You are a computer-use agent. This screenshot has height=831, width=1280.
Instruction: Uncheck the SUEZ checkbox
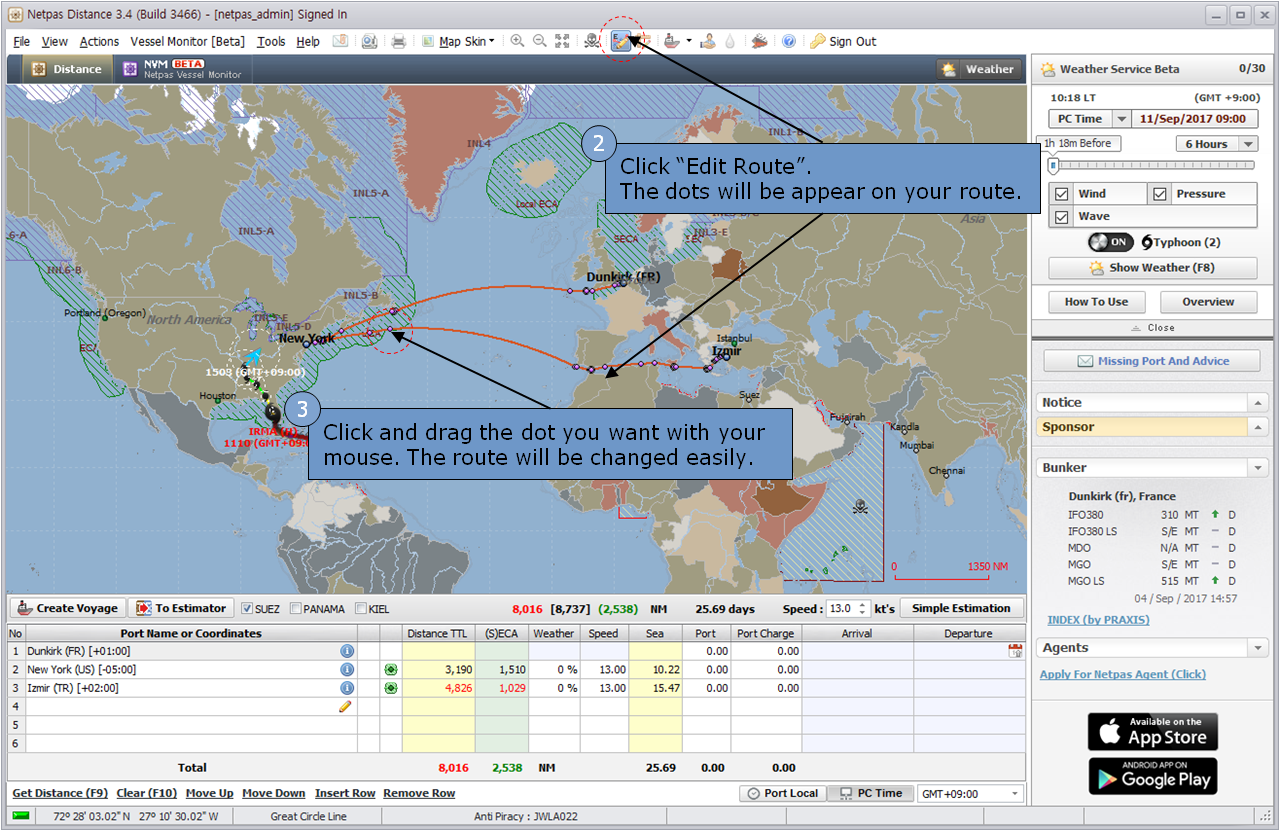point(246,608)
